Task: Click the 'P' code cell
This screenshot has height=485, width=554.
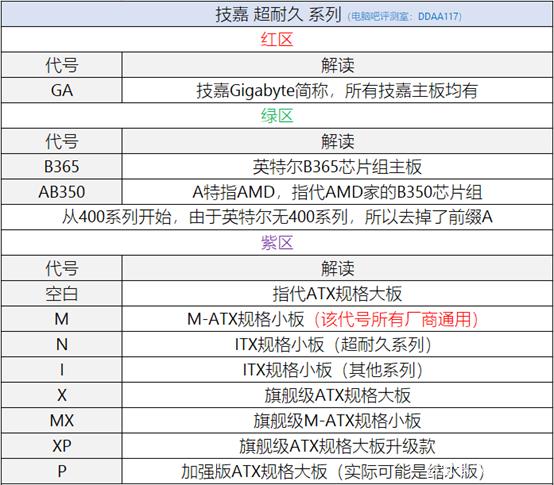Action: (x=62, y=471)
